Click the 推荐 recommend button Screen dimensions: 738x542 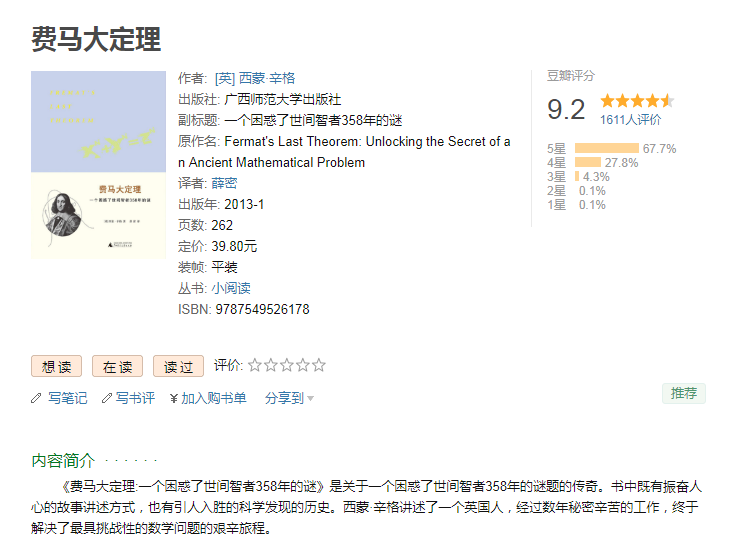684,393
